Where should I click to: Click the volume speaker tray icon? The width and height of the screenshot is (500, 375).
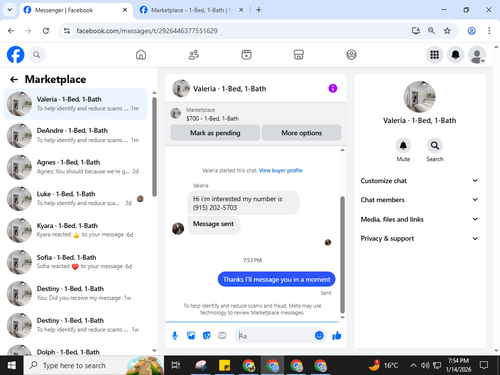(425, 365)
